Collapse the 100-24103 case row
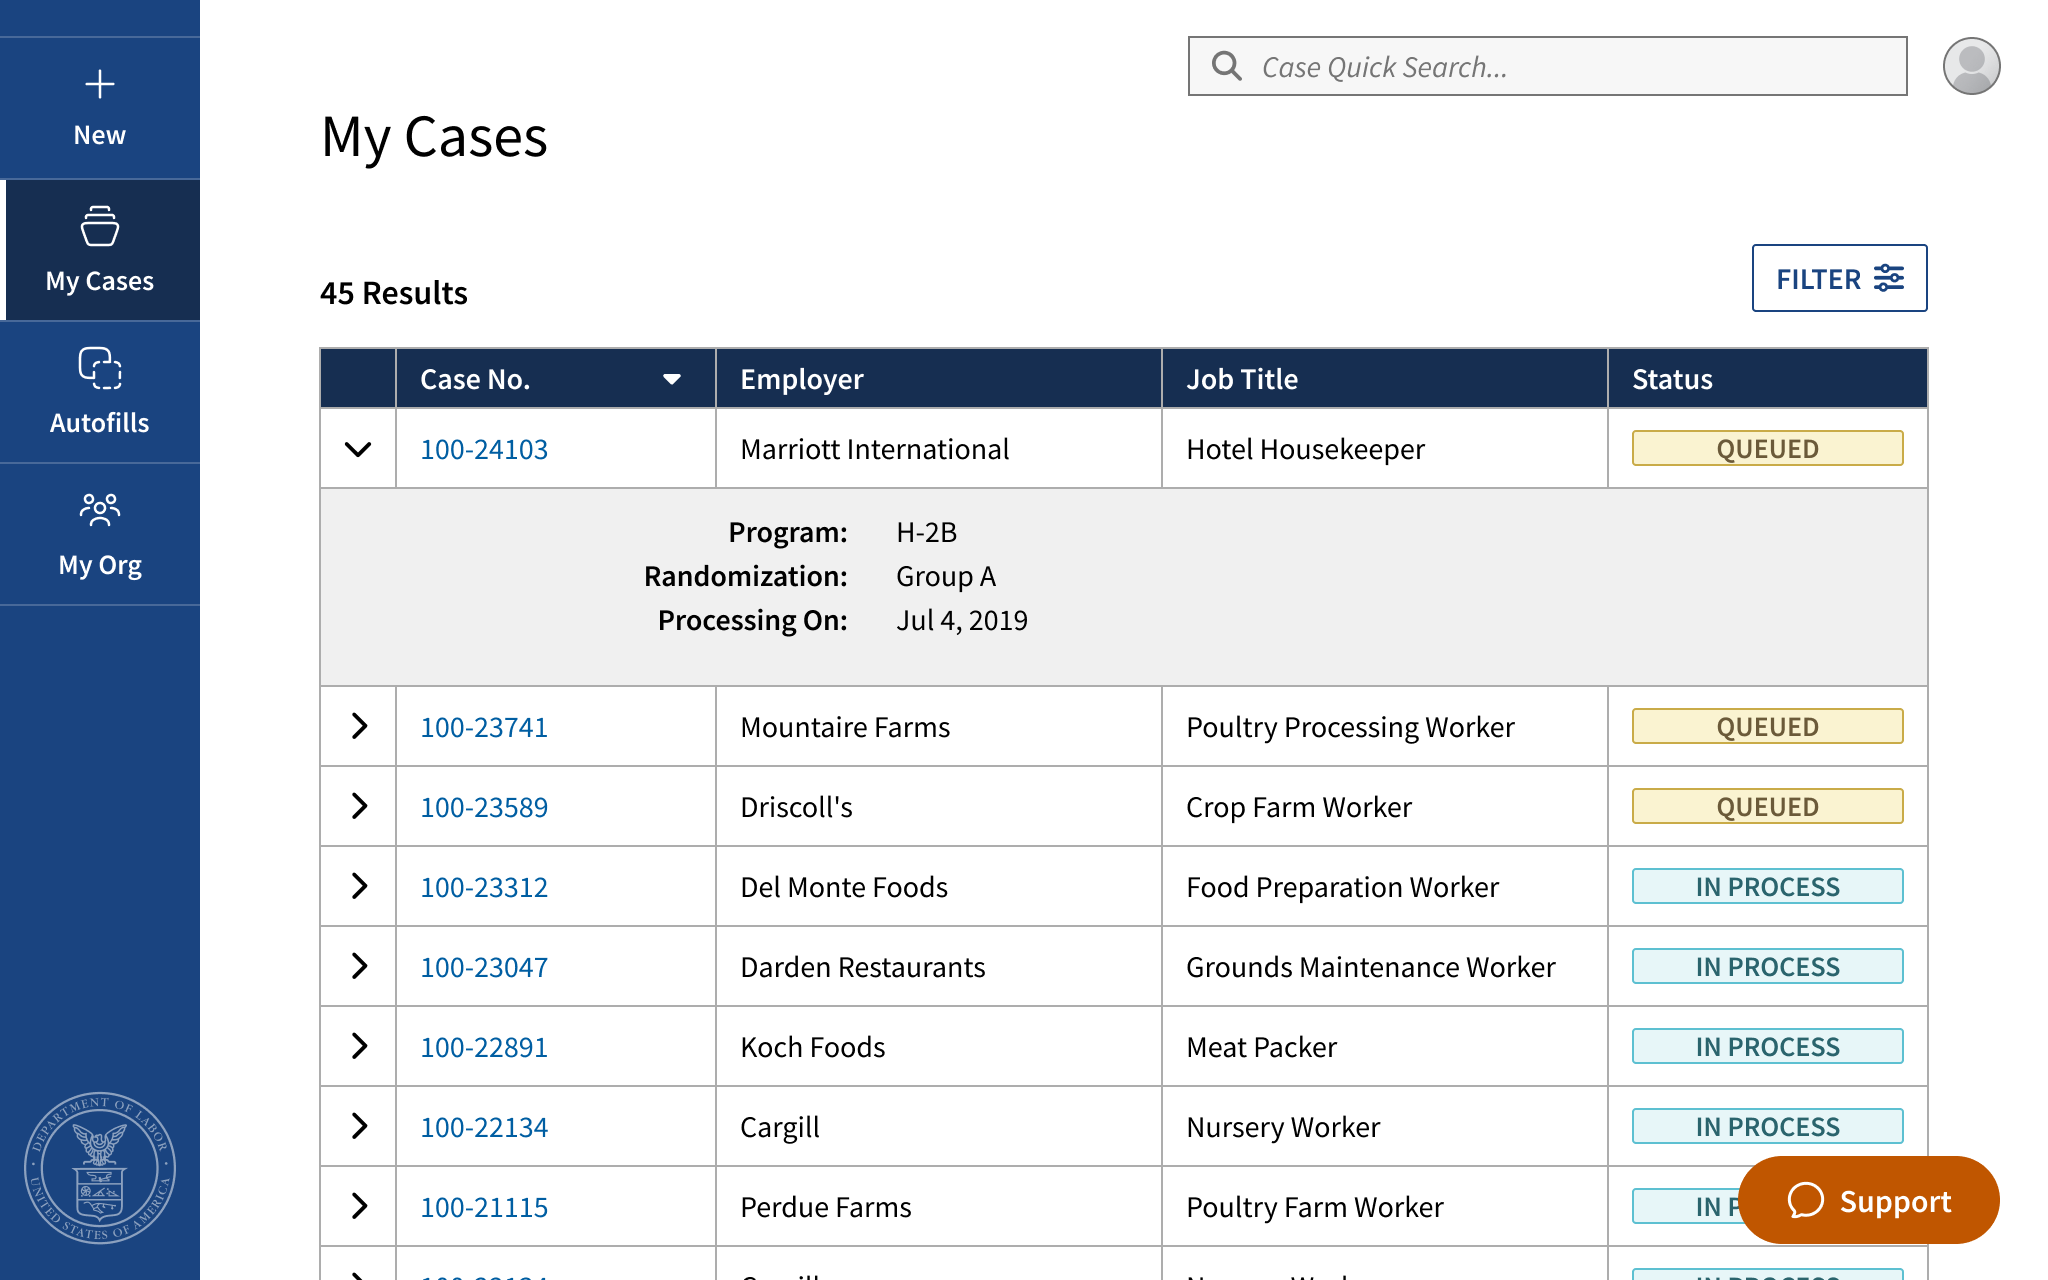This screenshot has width=2048, height=1280. coord(358,449)
